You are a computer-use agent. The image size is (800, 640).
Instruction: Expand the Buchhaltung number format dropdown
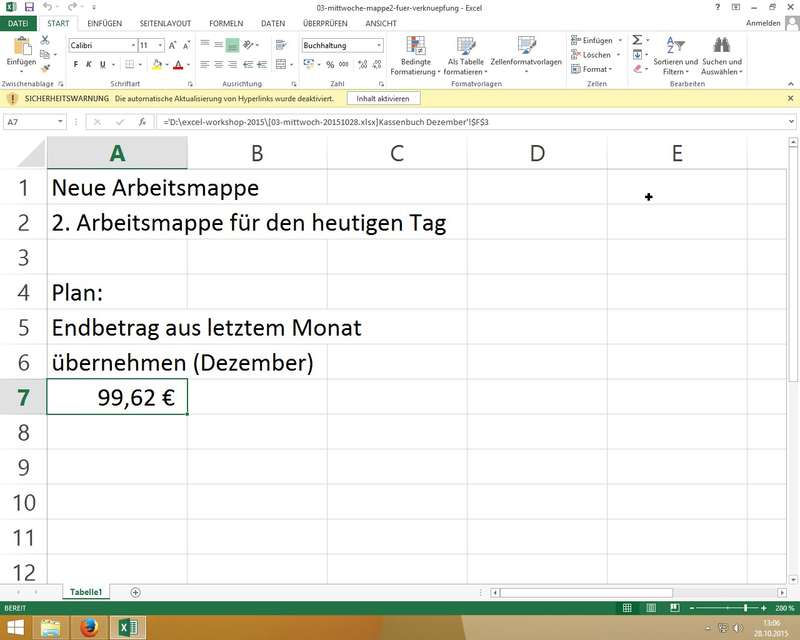pyautogui.click(x=379, y=45)
